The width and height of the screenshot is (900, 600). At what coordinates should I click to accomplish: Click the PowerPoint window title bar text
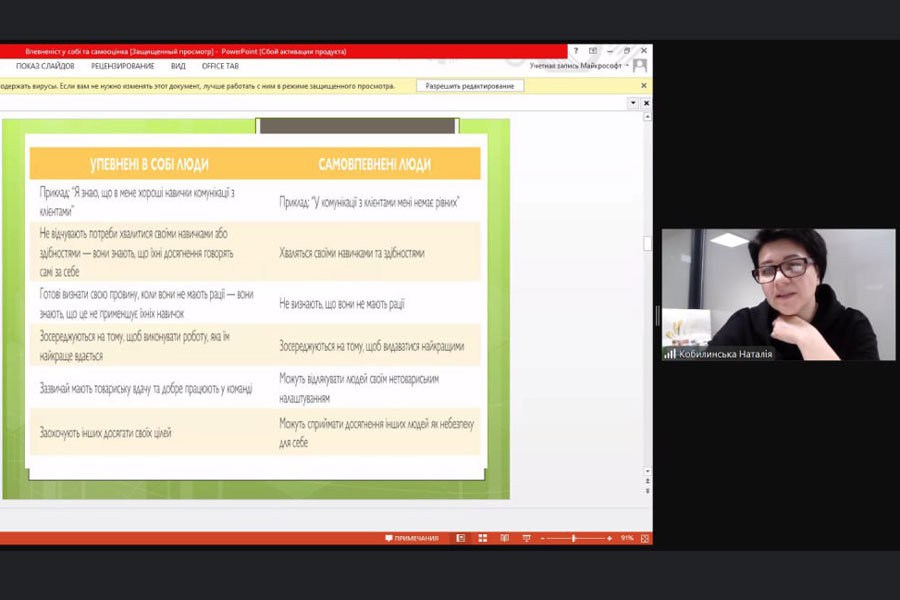click(185, 51)
